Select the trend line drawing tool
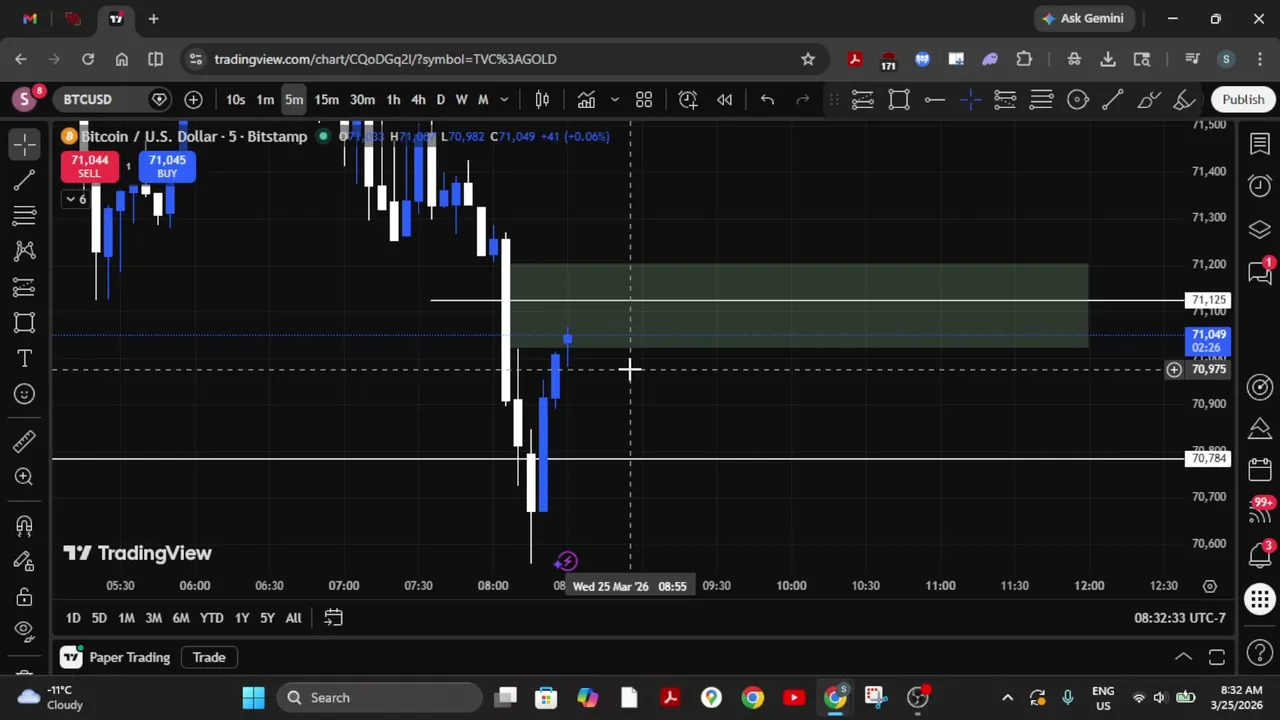Viewport: 1280px width, 720px height. 25,180
